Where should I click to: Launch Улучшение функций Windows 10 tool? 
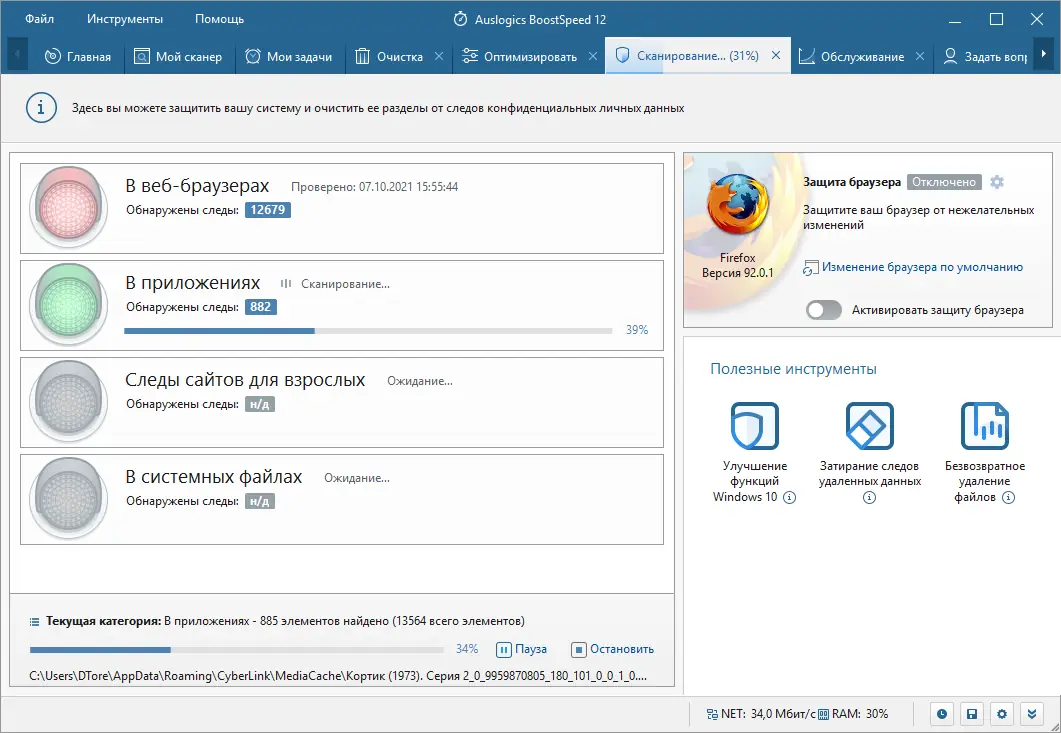[754, 426]
